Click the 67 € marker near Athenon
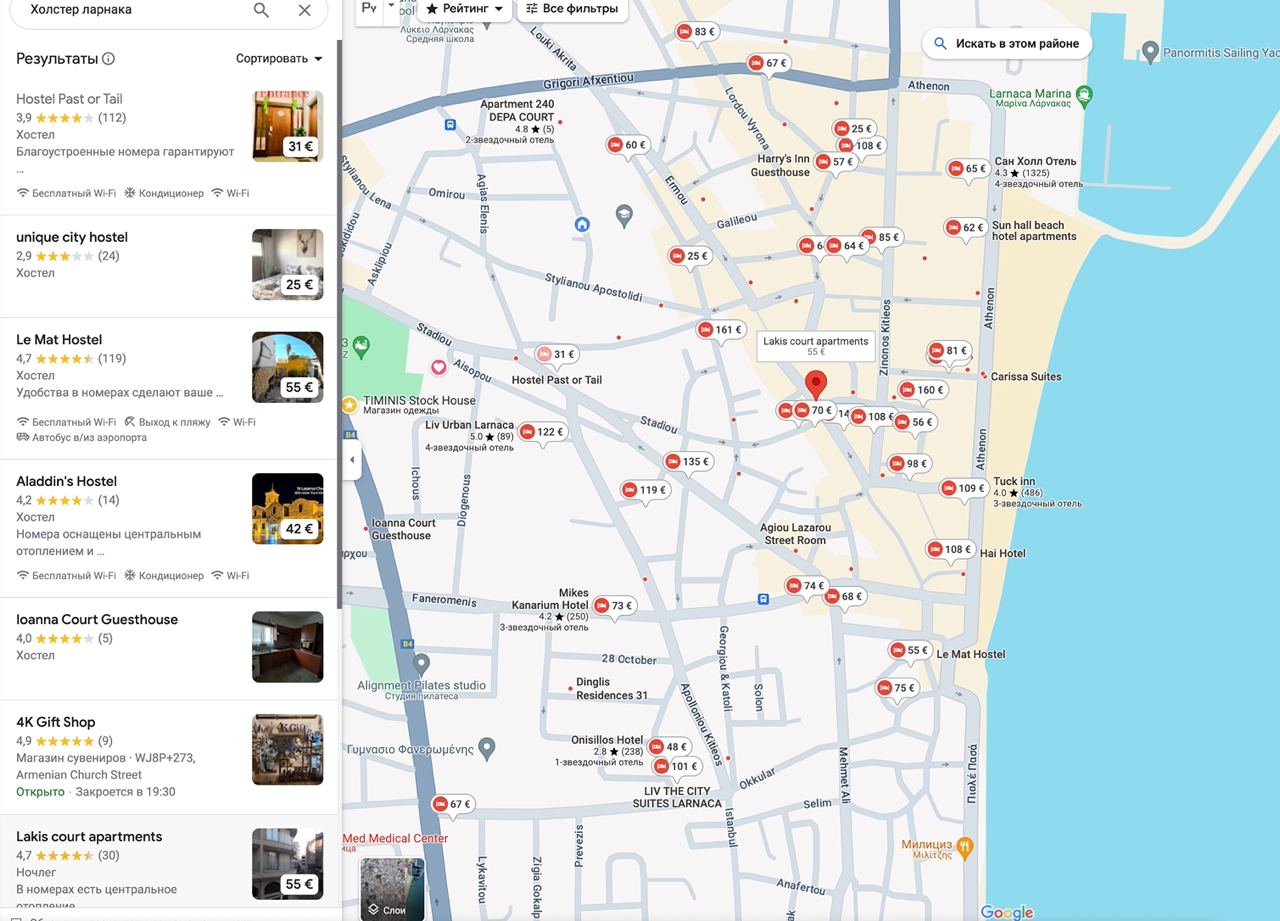 [768, 63]
